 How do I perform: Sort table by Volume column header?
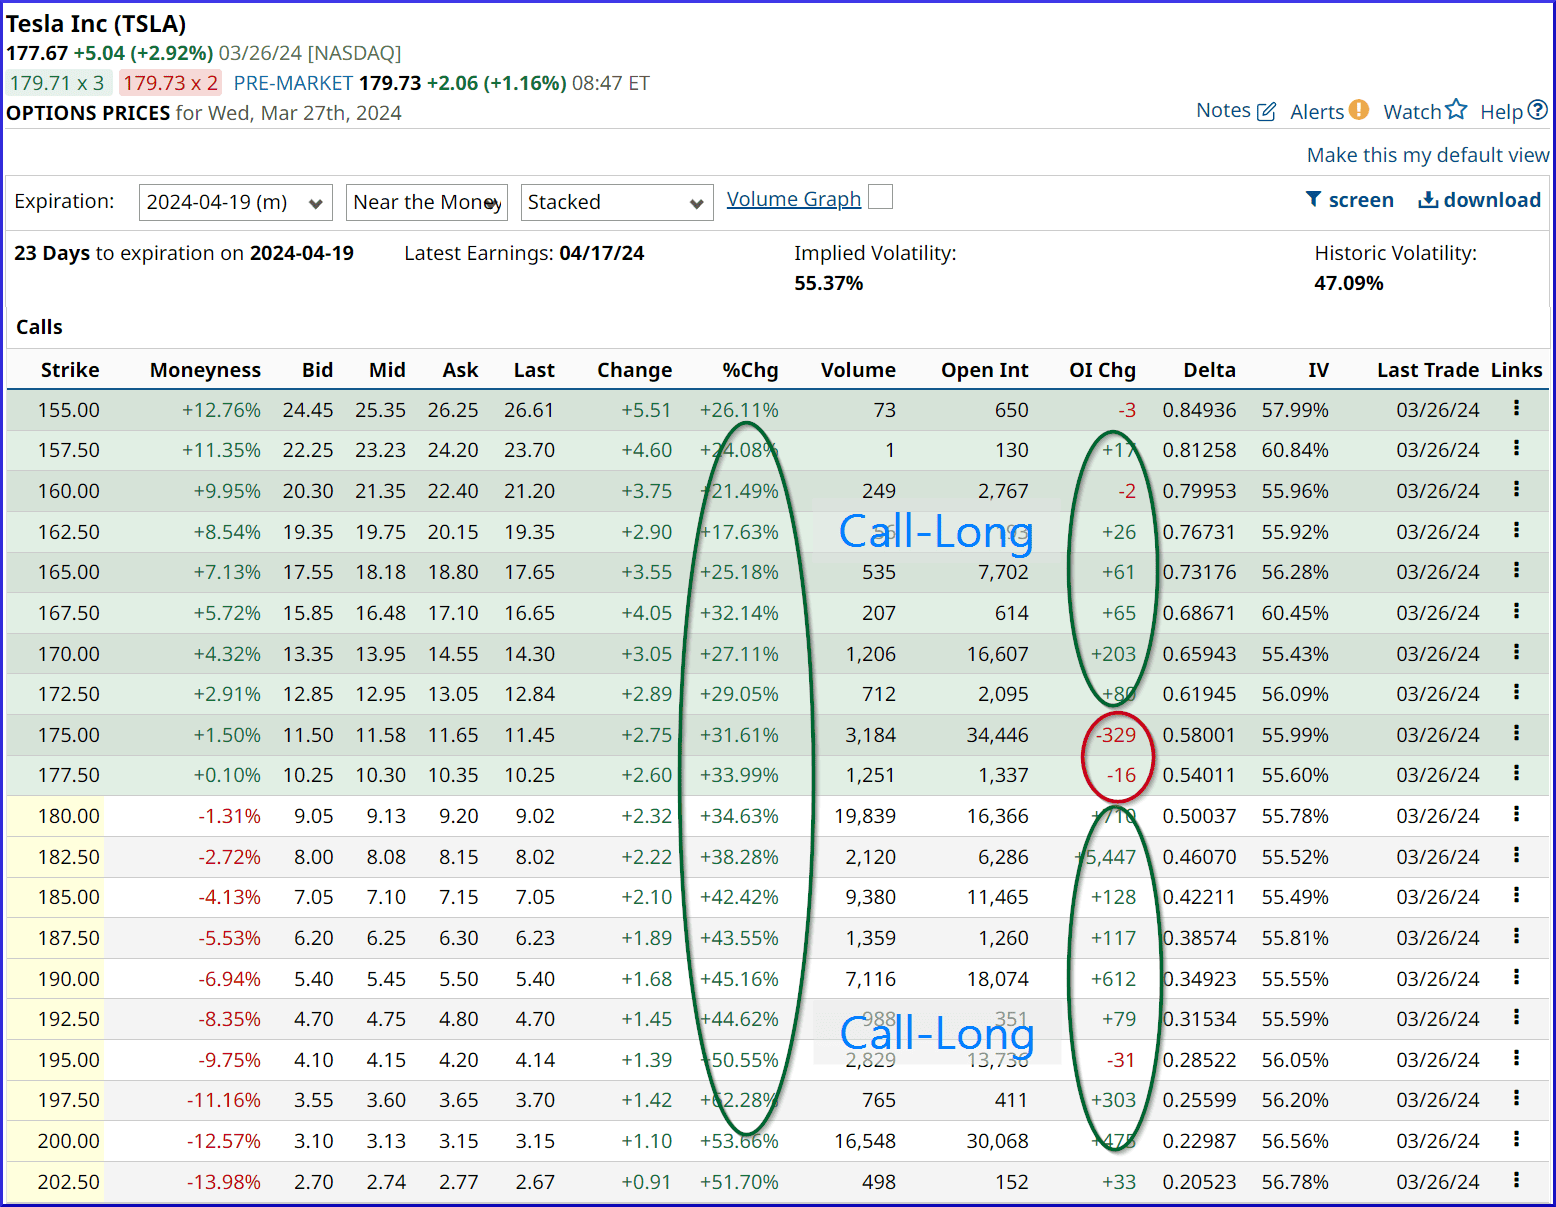click(858, 370)
